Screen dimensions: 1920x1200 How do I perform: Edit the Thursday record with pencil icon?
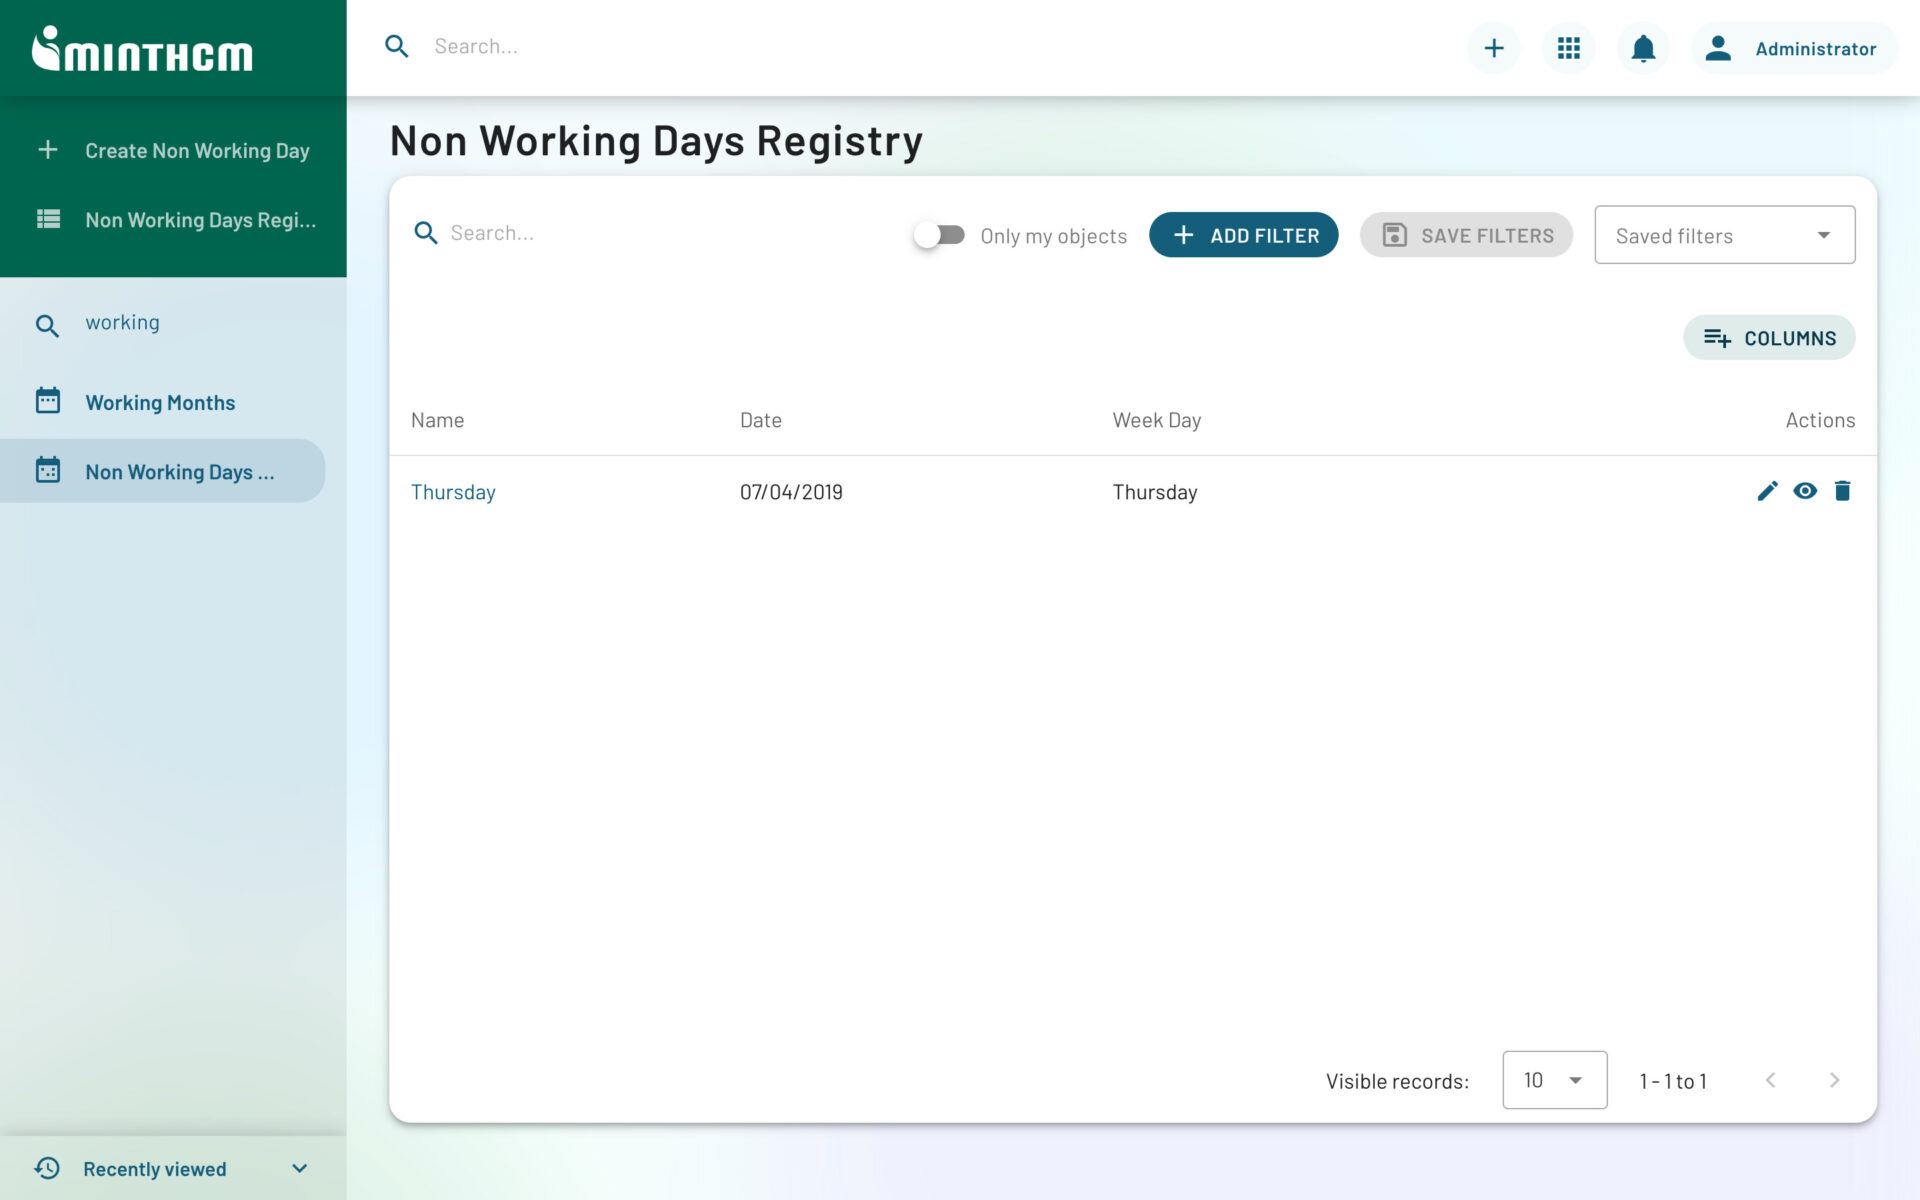pos(1766,491)
